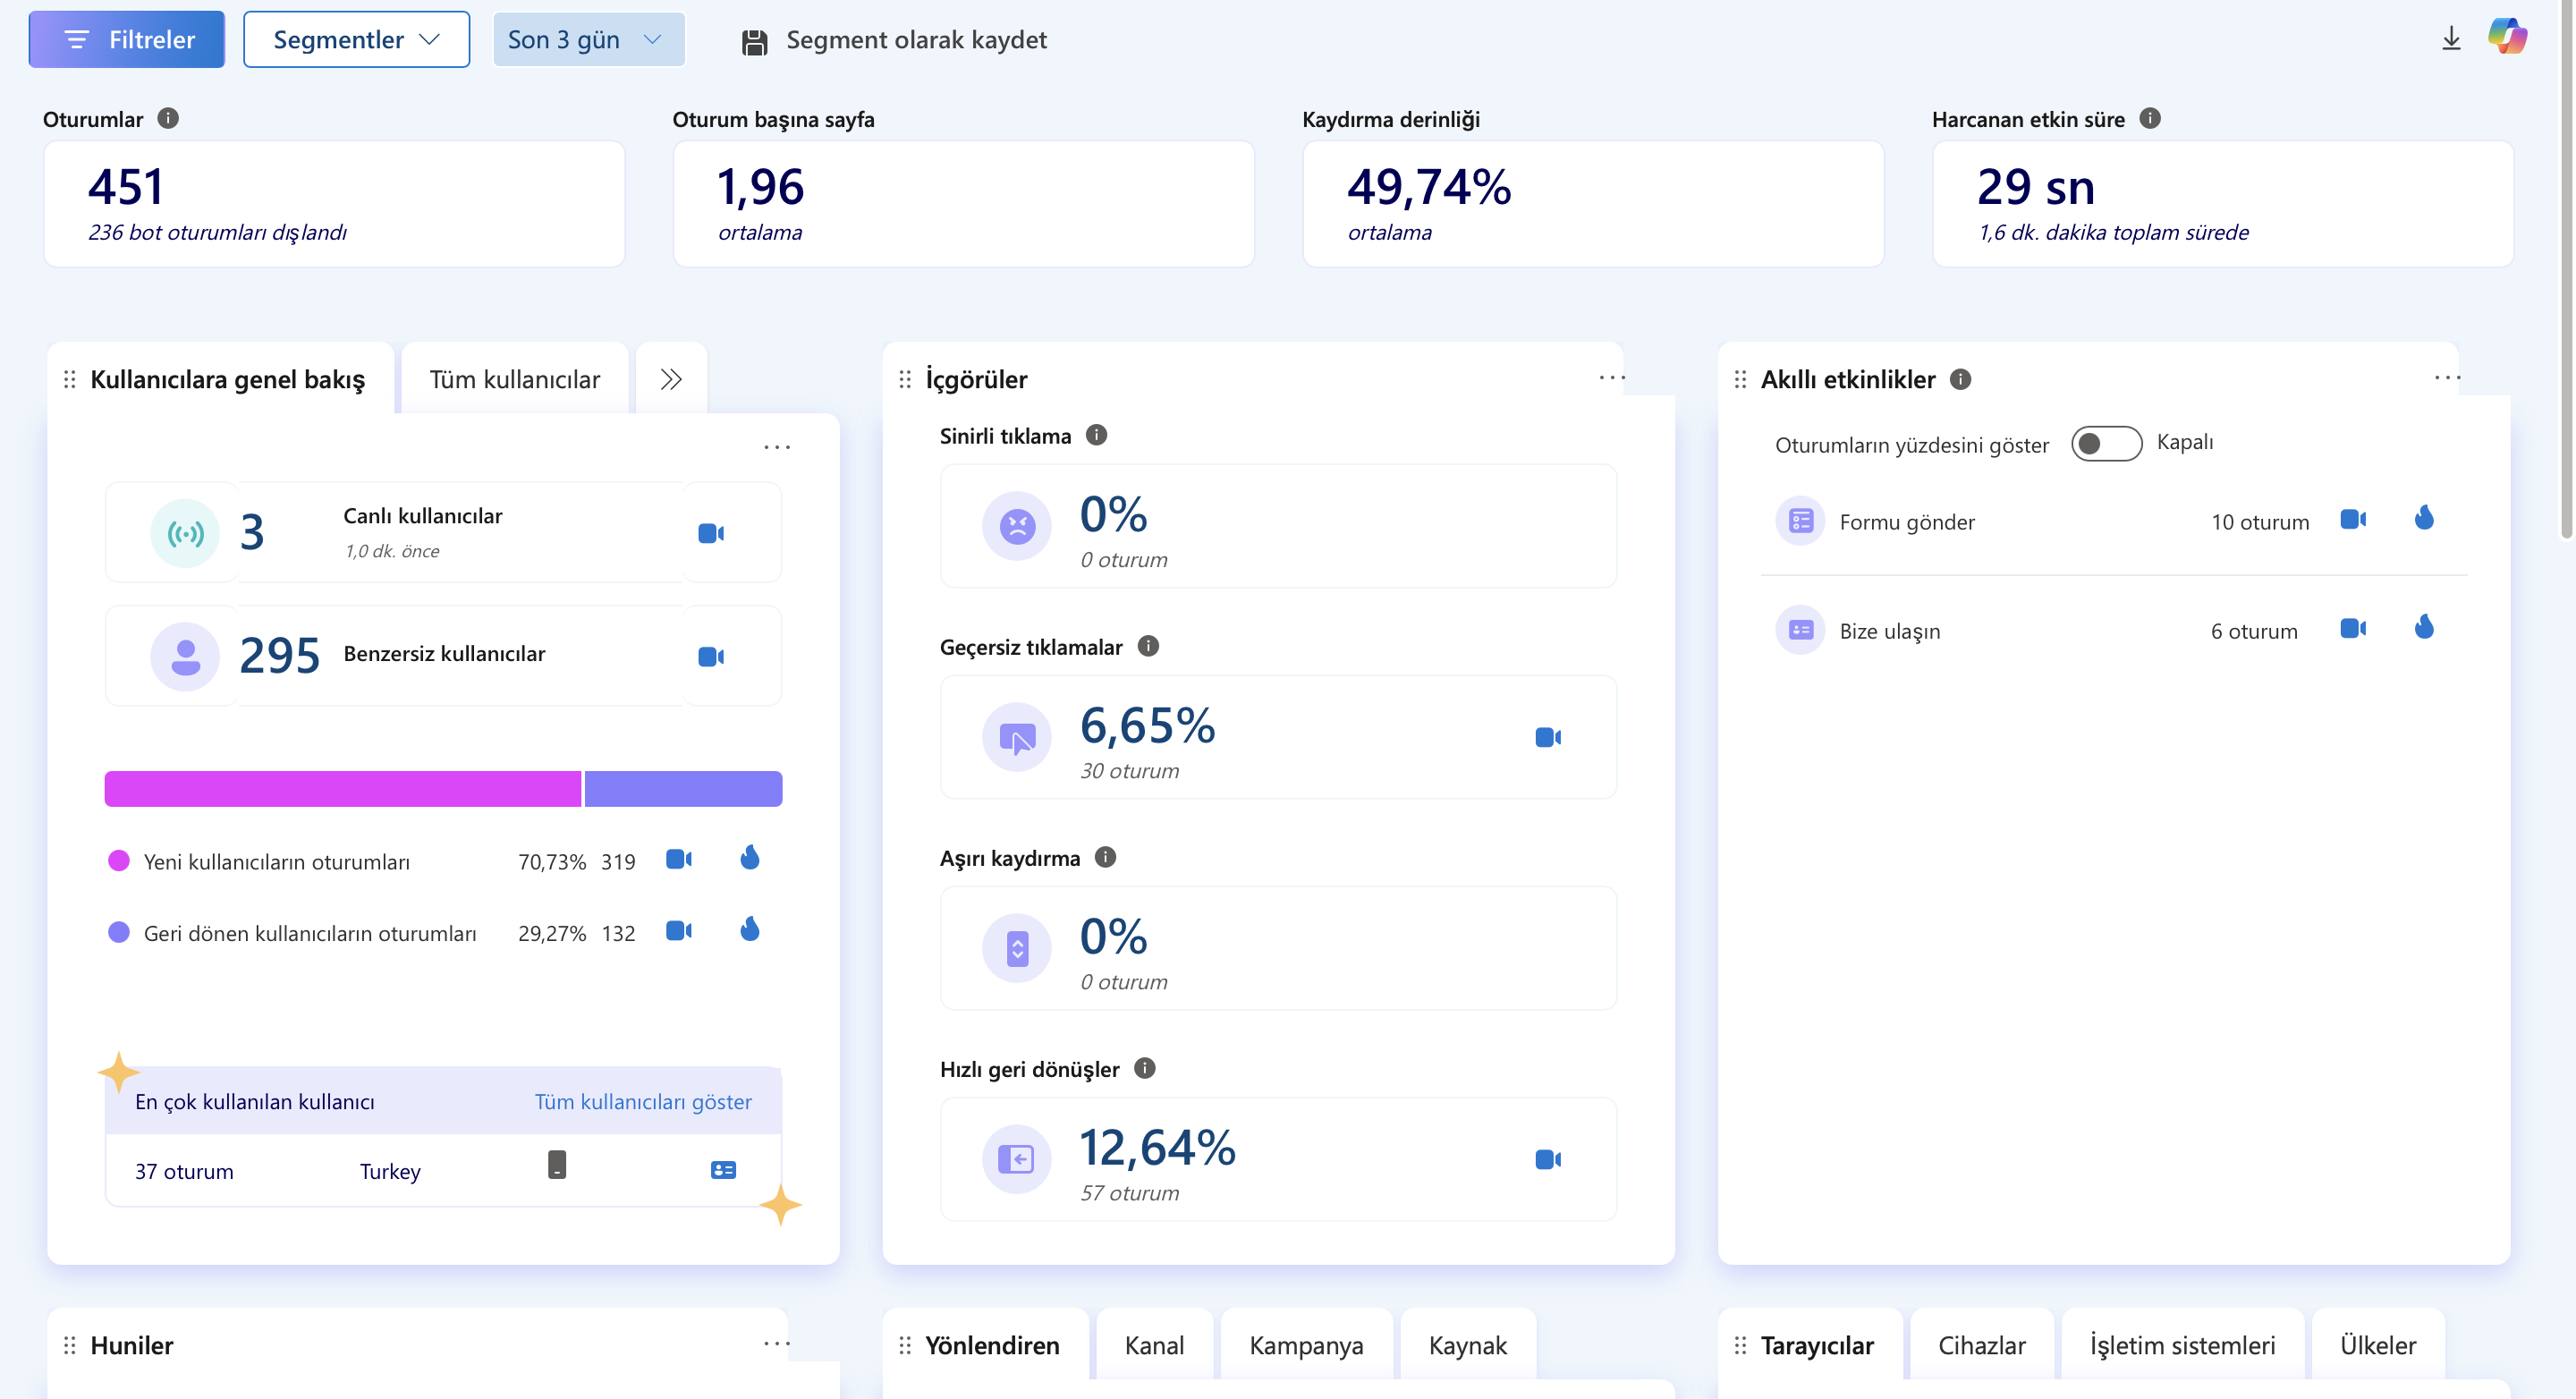
Task: Click info icon next to Harcanan etkin süre
Action: pyautogui.click(x=2150, y=119)
